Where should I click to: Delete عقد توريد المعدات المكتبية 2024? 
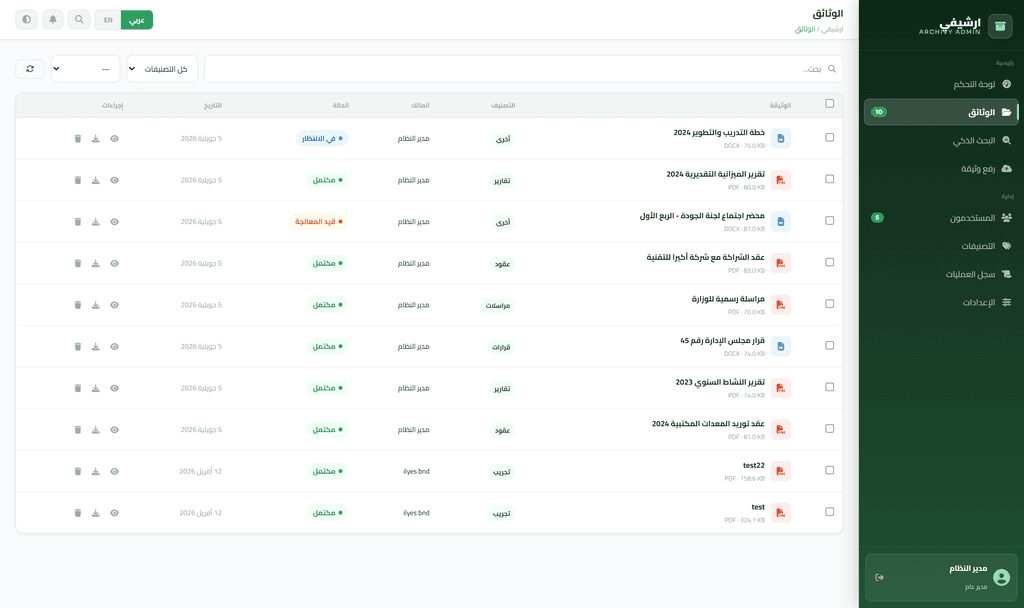78,430
